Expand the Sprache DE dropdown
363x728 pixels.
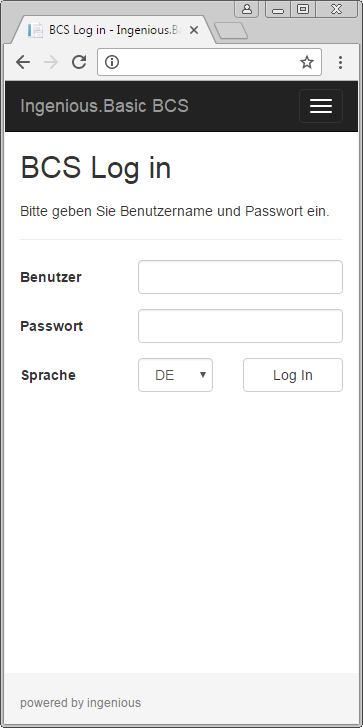175,375
